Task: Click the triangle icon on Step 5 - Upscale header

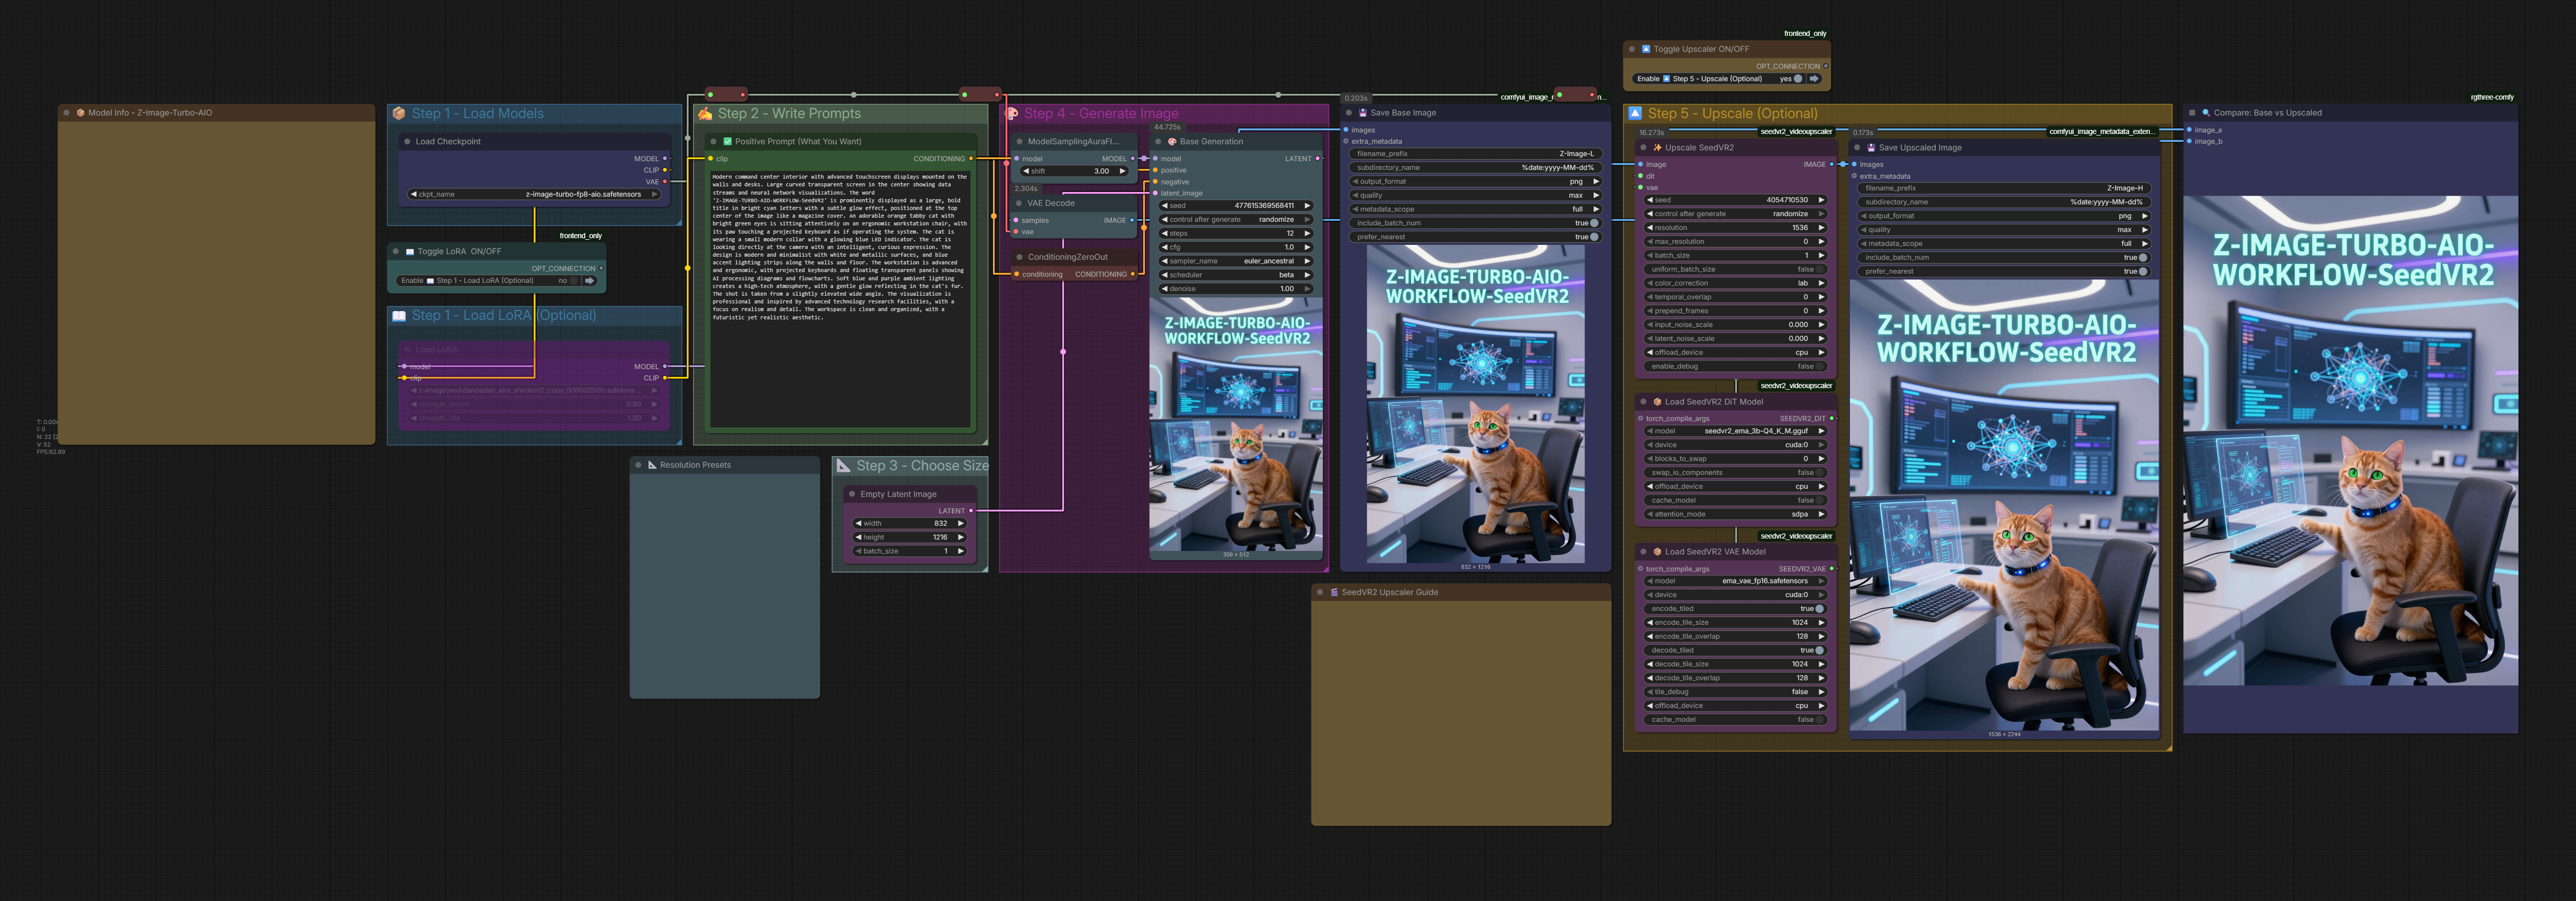Action: (1635, 114)
